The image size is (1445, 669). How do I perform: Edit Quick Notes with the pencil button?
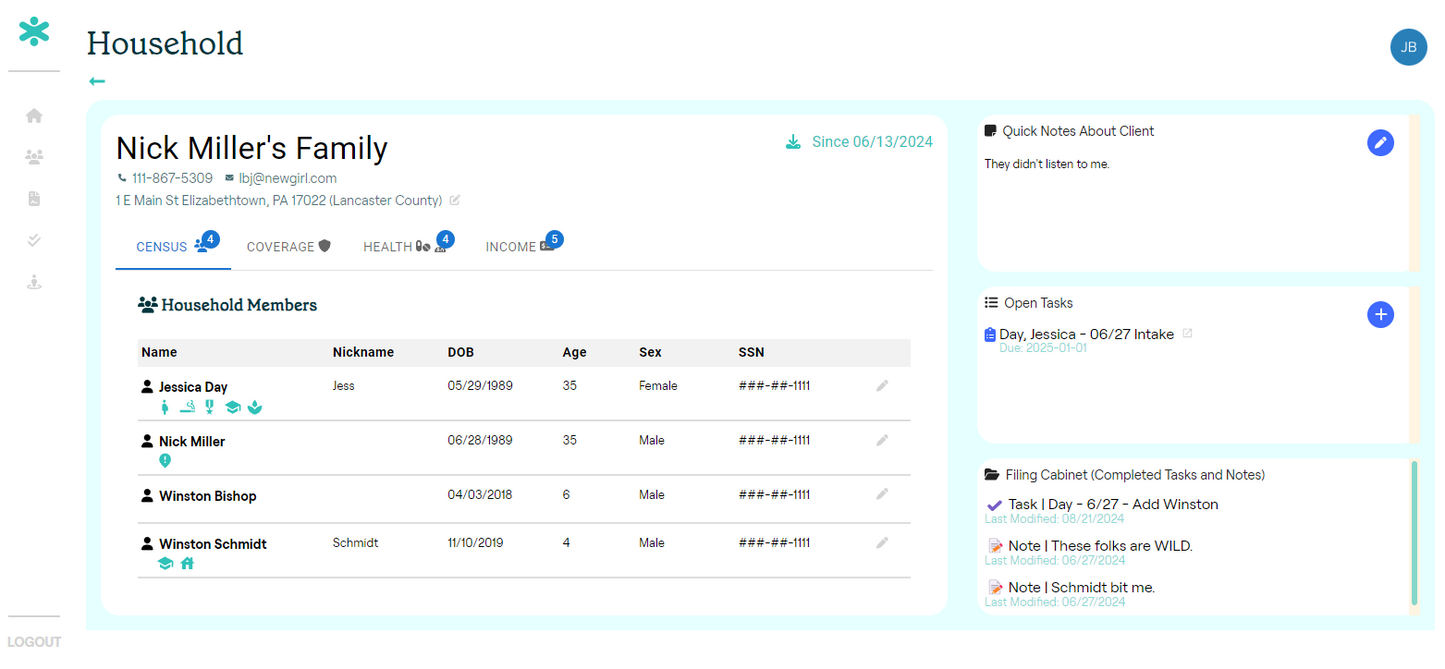pos(1380,143)
